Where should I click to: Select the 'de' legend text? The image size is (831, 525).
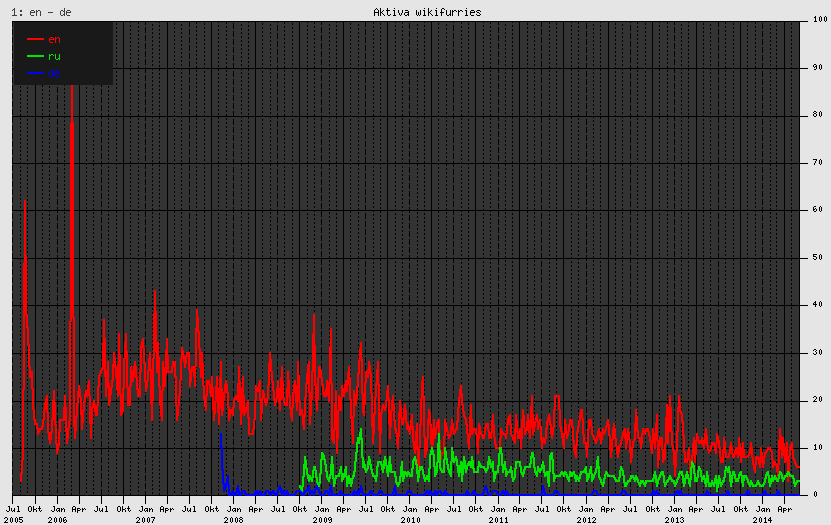click(x=54, y=73)
